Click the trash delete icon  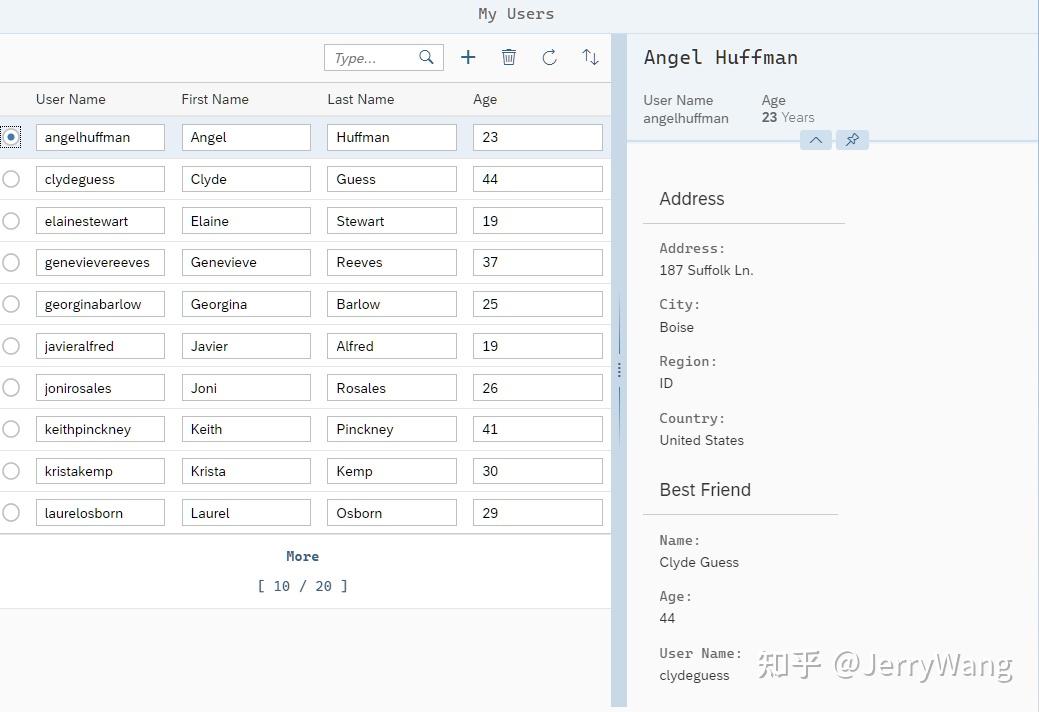[508, 58]
